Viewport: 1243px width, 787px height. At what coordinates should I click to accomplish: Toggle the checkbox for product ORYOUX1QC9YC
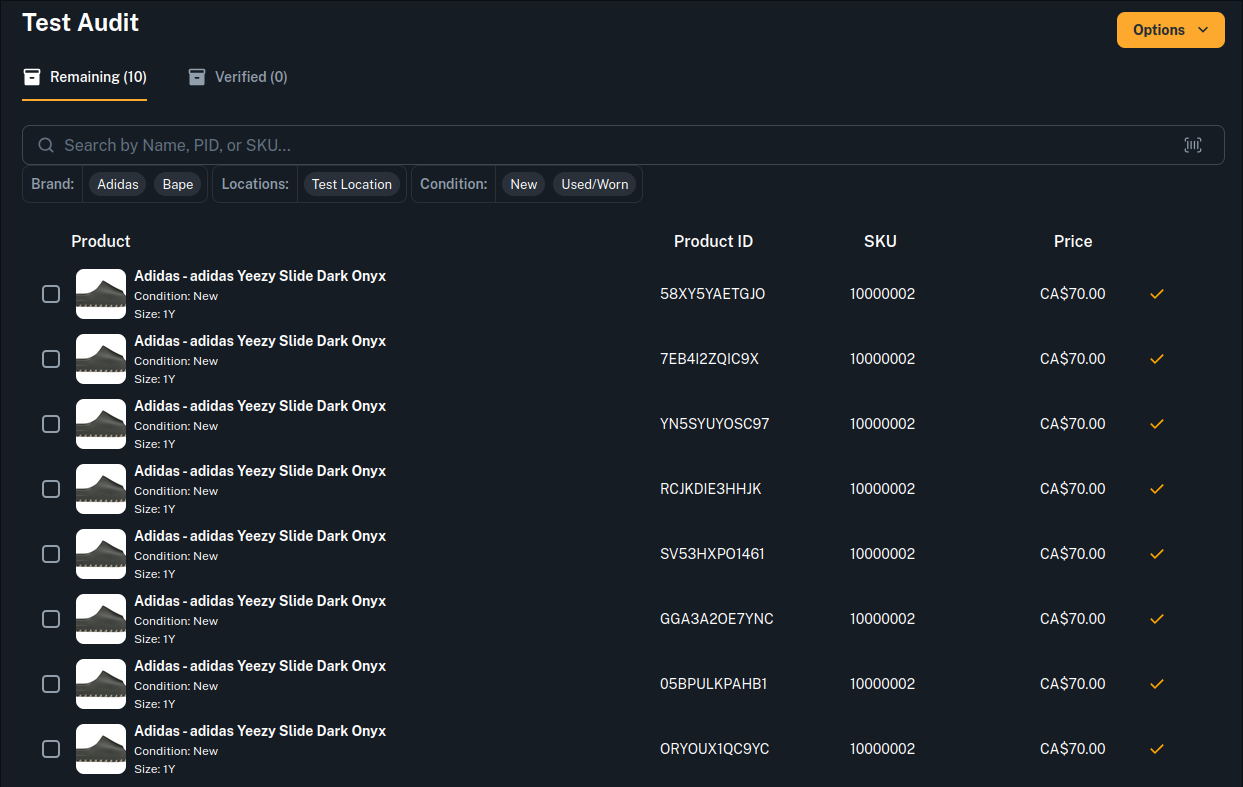coord(51,749)
